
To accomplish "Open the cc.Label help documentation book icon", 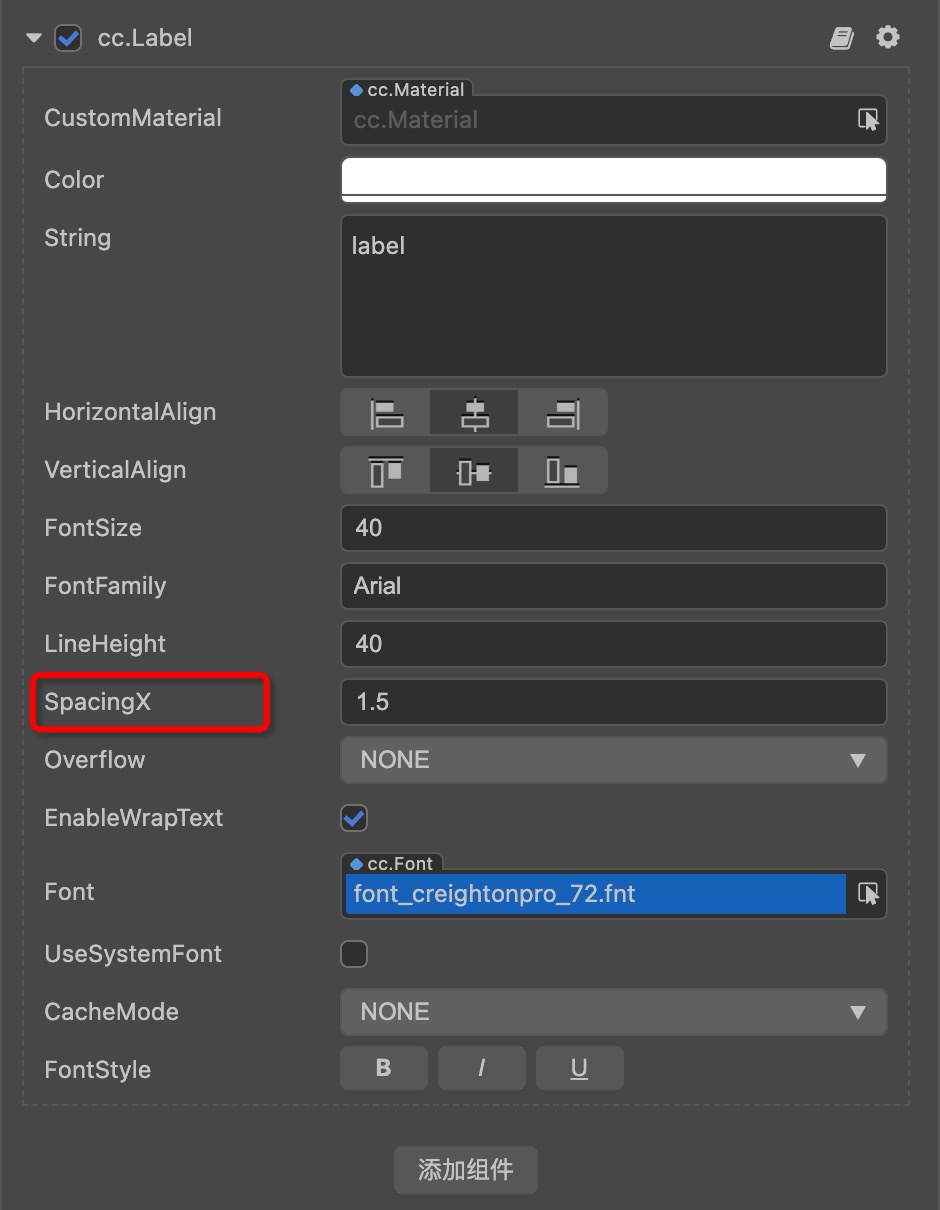I will (841, 39).
